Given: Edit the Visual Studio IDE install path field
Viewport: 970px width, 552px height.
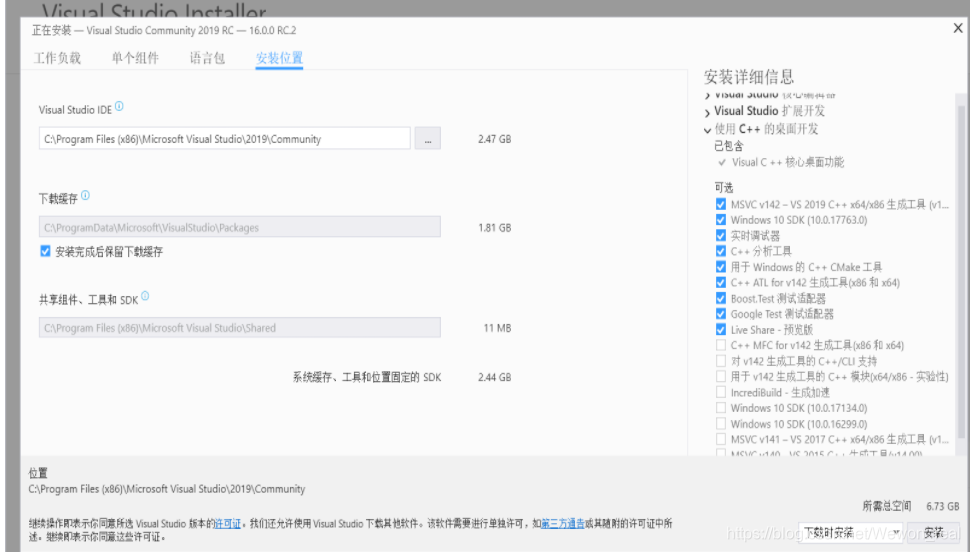Looking at the screenshot, I should [225, 139].
